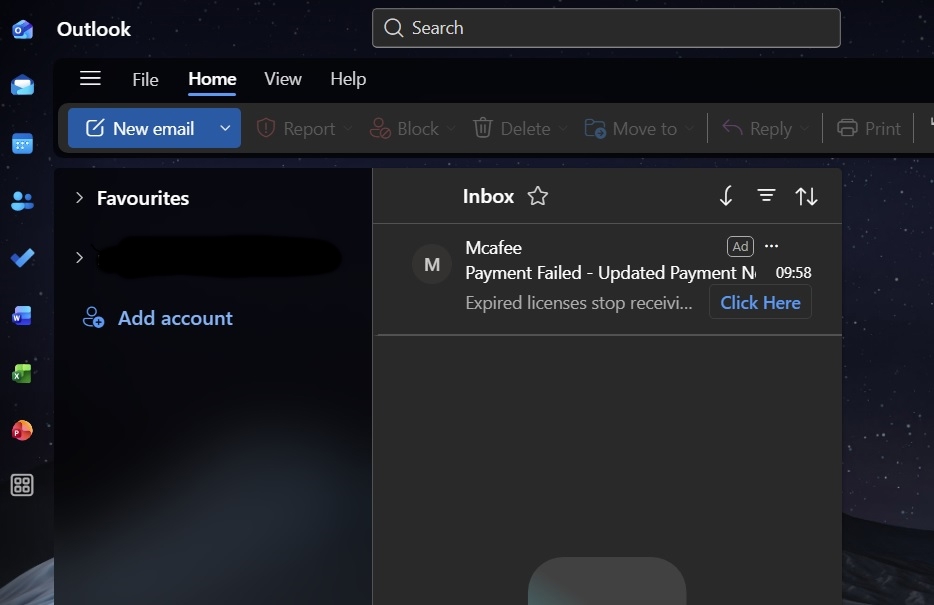Open the Calendar app in sidebar

22,144
